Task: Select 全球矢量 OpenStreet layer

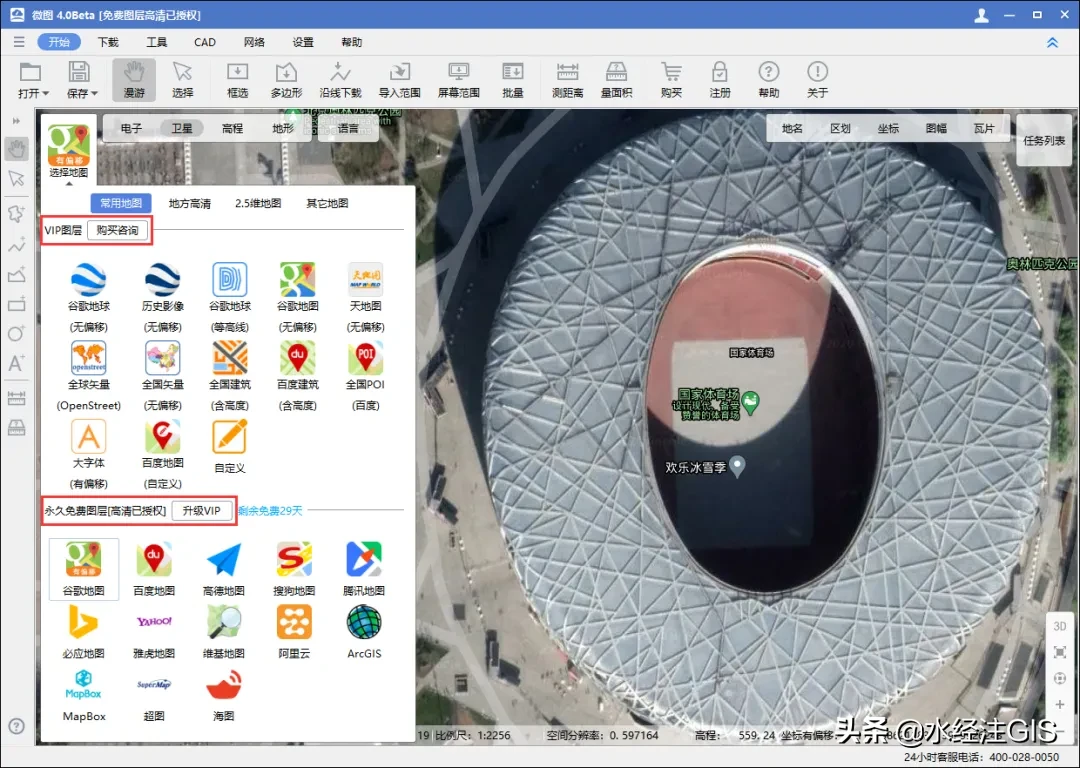Action: (89, 376)
